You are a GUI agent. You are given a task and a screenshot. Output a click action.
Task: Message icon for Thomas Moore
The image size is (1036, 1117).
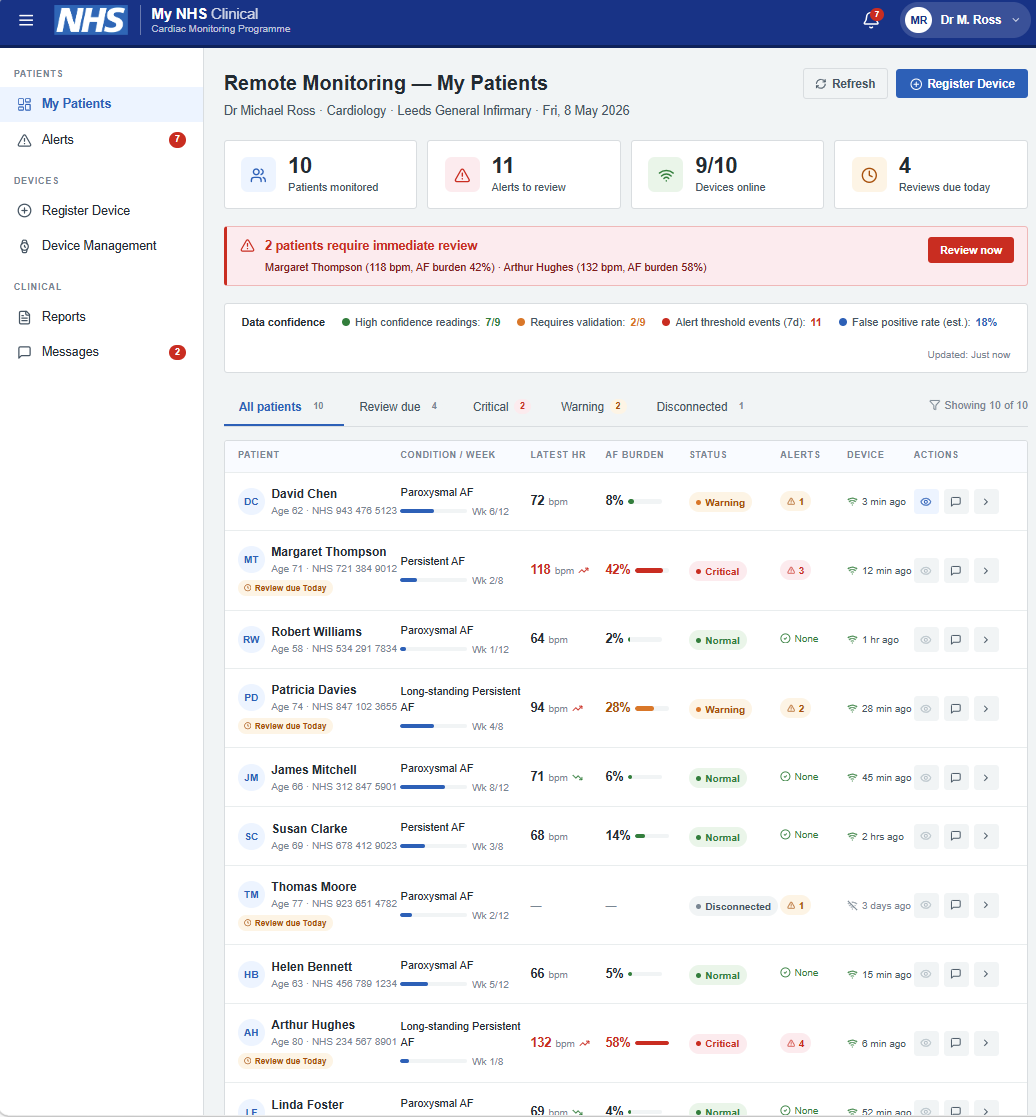click(x=956, y=905)
